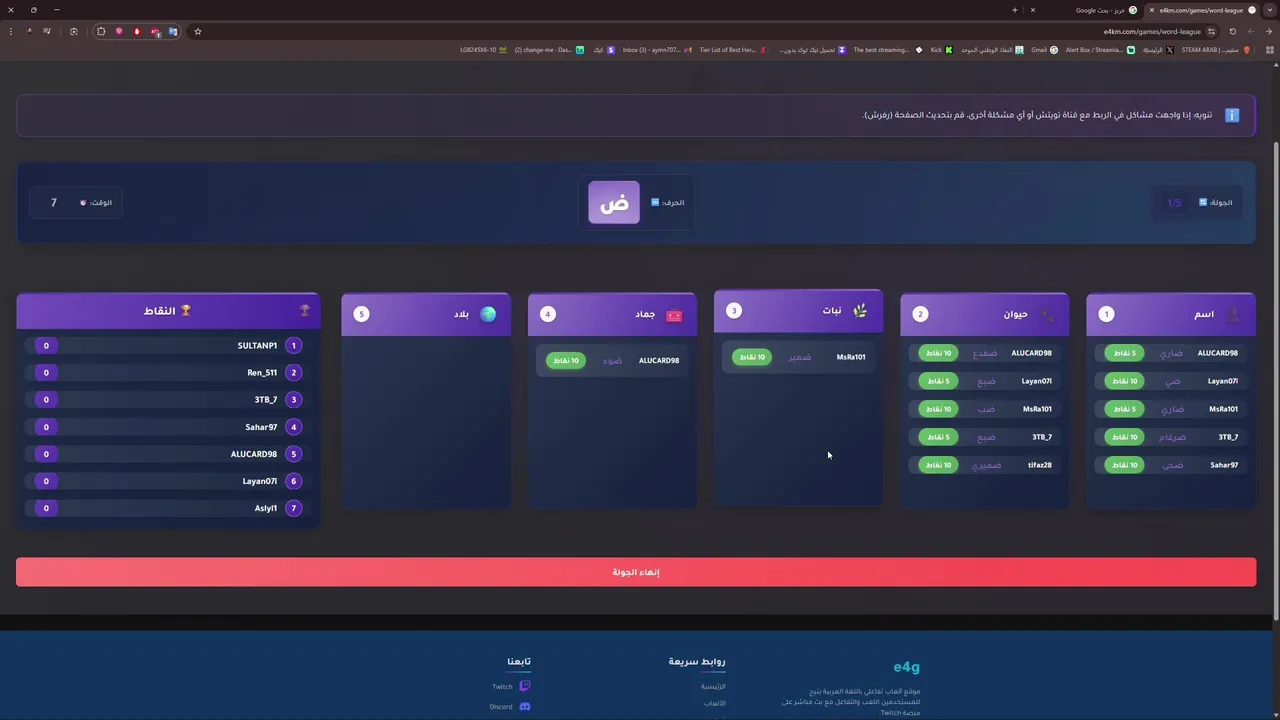Open the 'Tier List of Best Her...' bookmark
Image resolution: width=1280 pixels, height=720 pixels.
(733, 50)
